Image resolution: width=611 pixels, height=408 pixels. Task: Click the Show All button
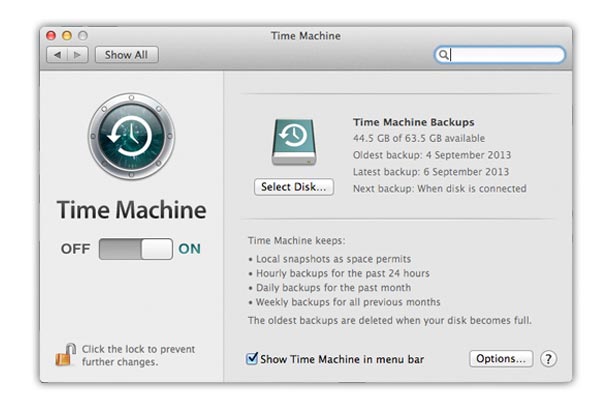tap(127, 55)
